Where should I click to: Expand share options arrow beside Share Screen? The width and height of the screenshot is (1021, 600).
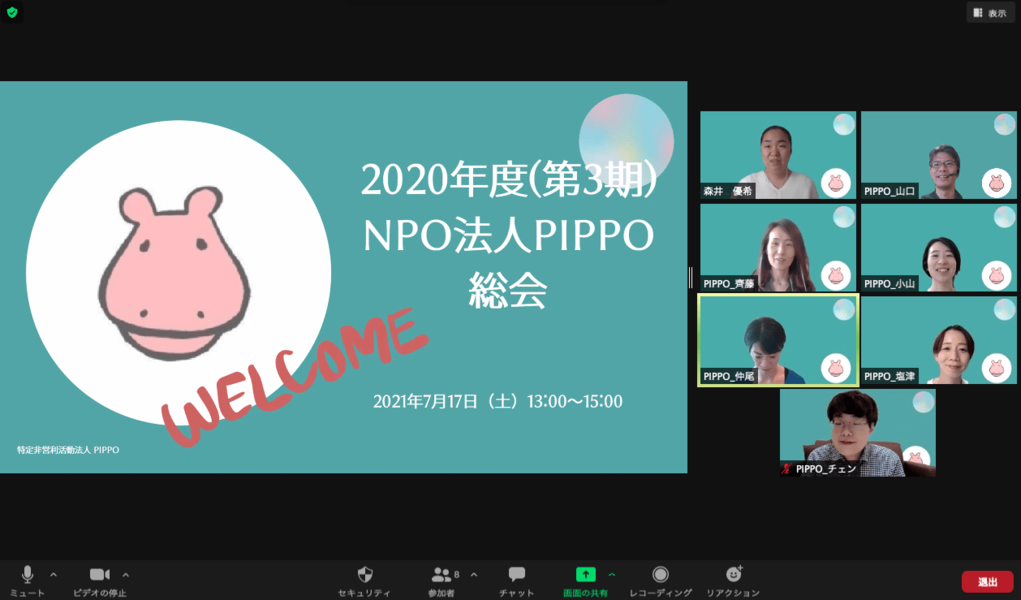612,574
